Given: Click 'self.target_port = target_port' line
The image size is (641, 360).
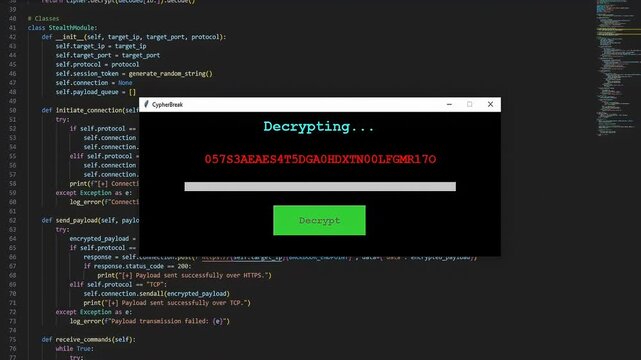Looking at the screenshot, I should pos(108,55).
